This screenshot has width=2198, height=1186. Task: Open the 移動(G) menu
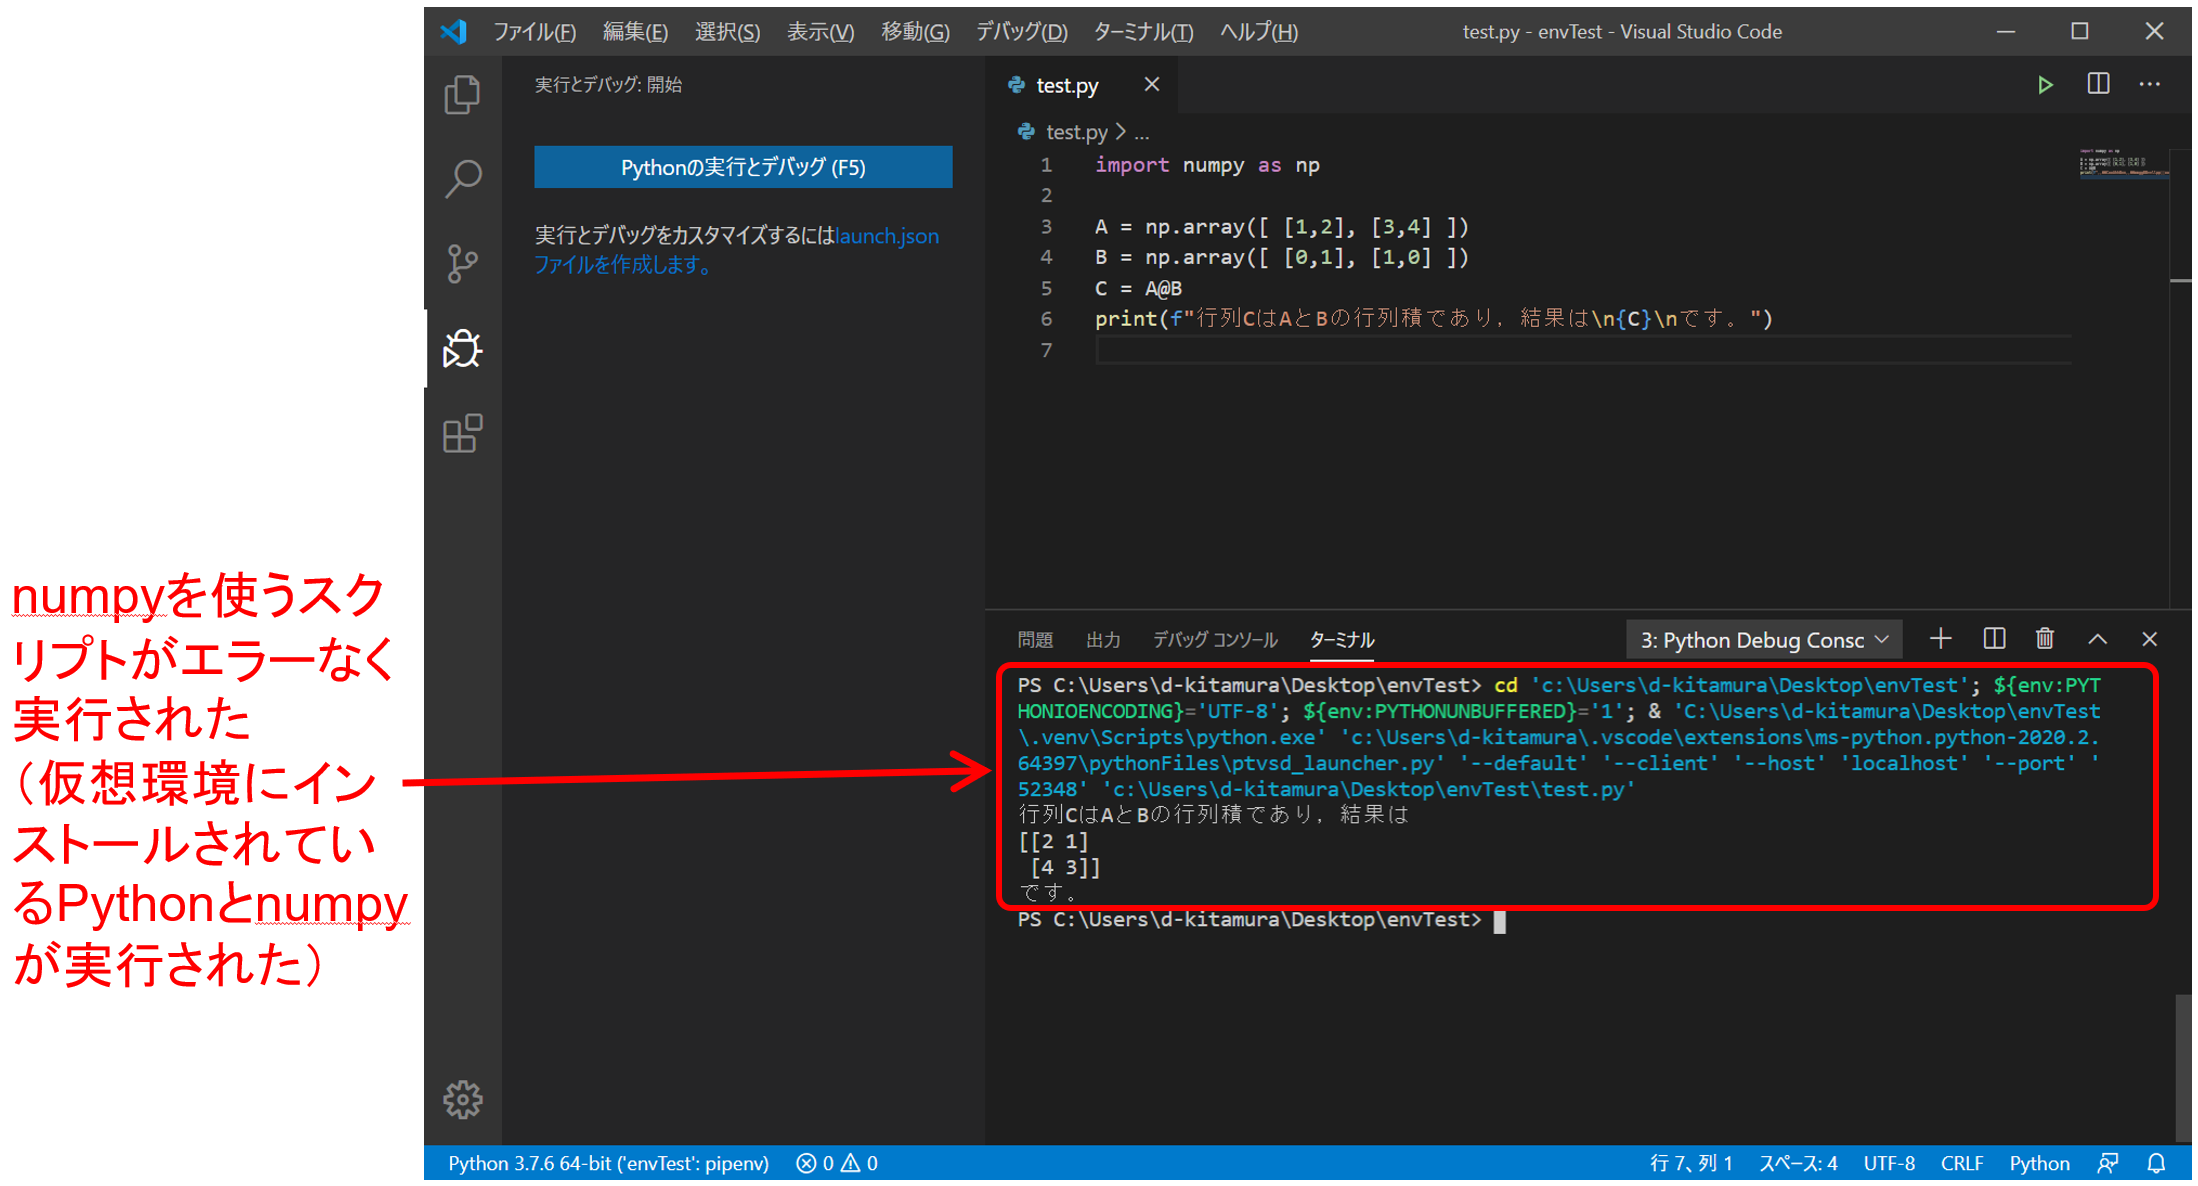915,32
